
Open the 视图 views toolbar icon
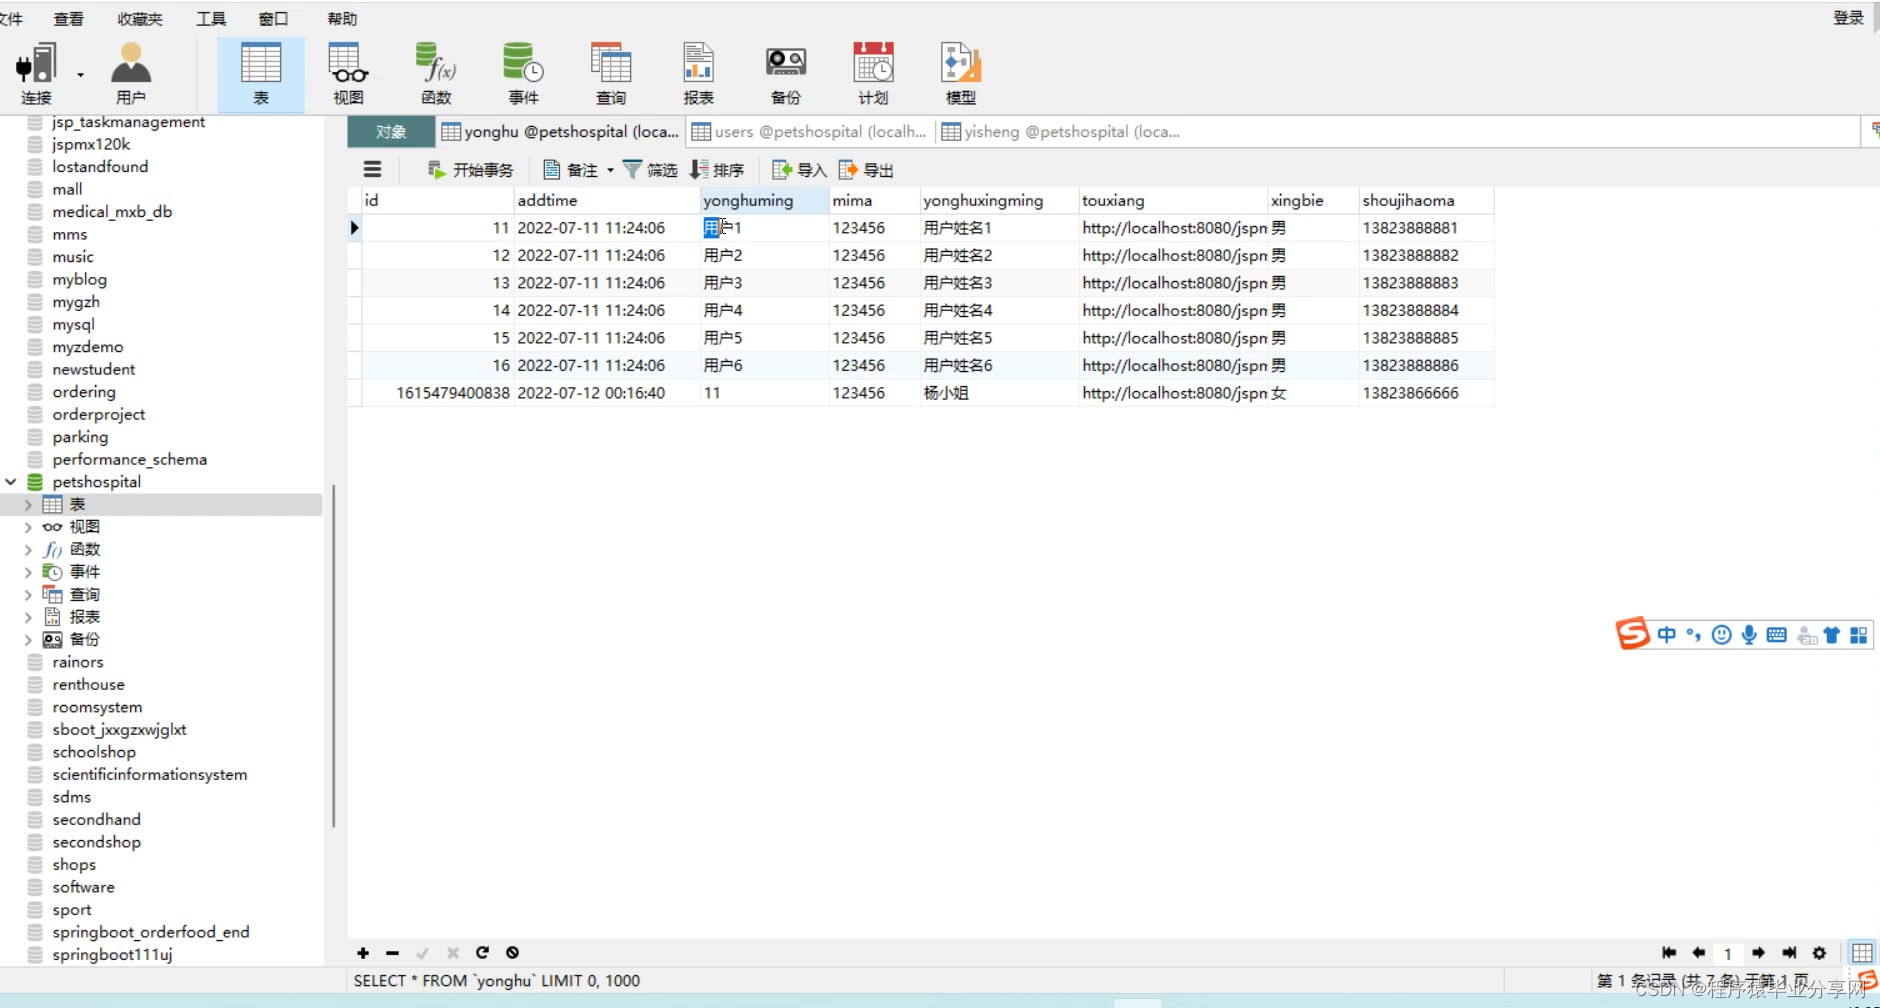coord(348,73)
